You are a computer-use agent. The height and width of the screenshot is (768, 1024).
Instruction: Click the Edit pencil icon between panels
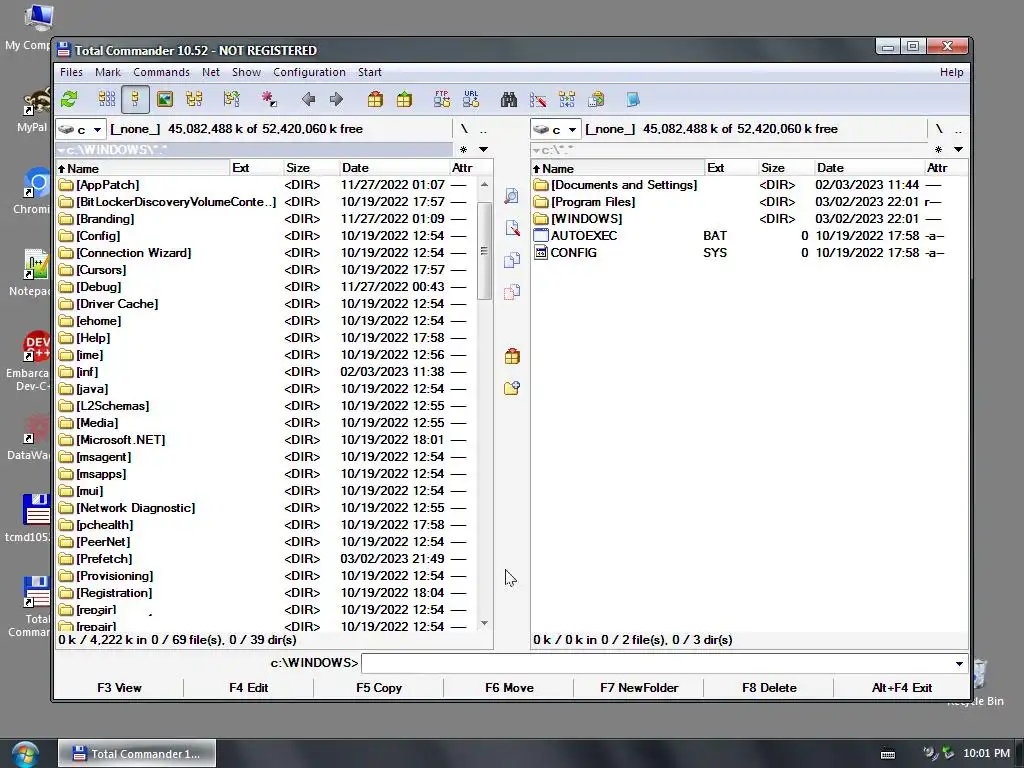[x=512, y=228]
